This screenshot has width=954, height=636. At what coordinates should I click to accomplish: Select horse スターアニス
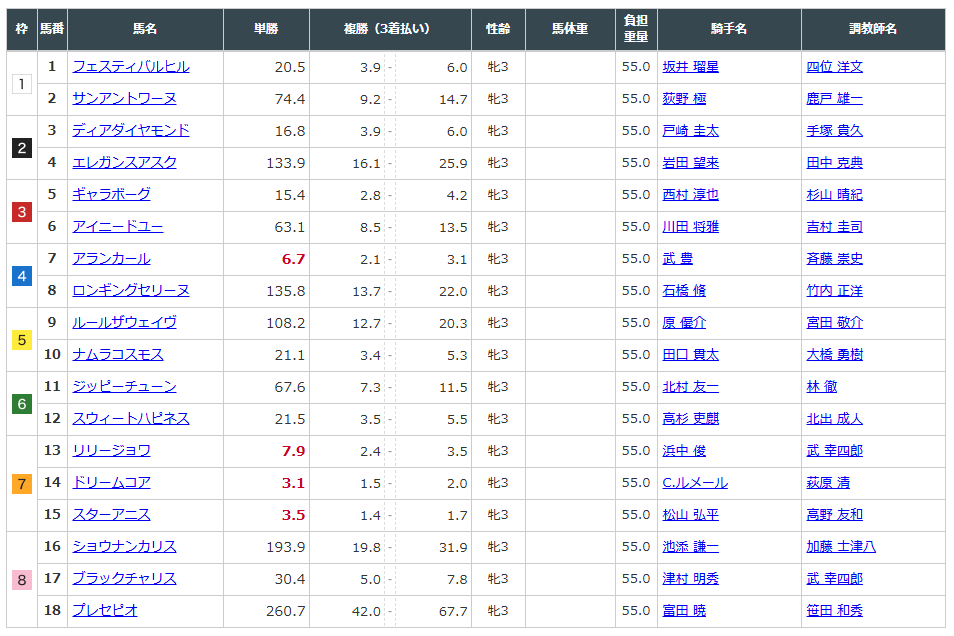(111, 515)
